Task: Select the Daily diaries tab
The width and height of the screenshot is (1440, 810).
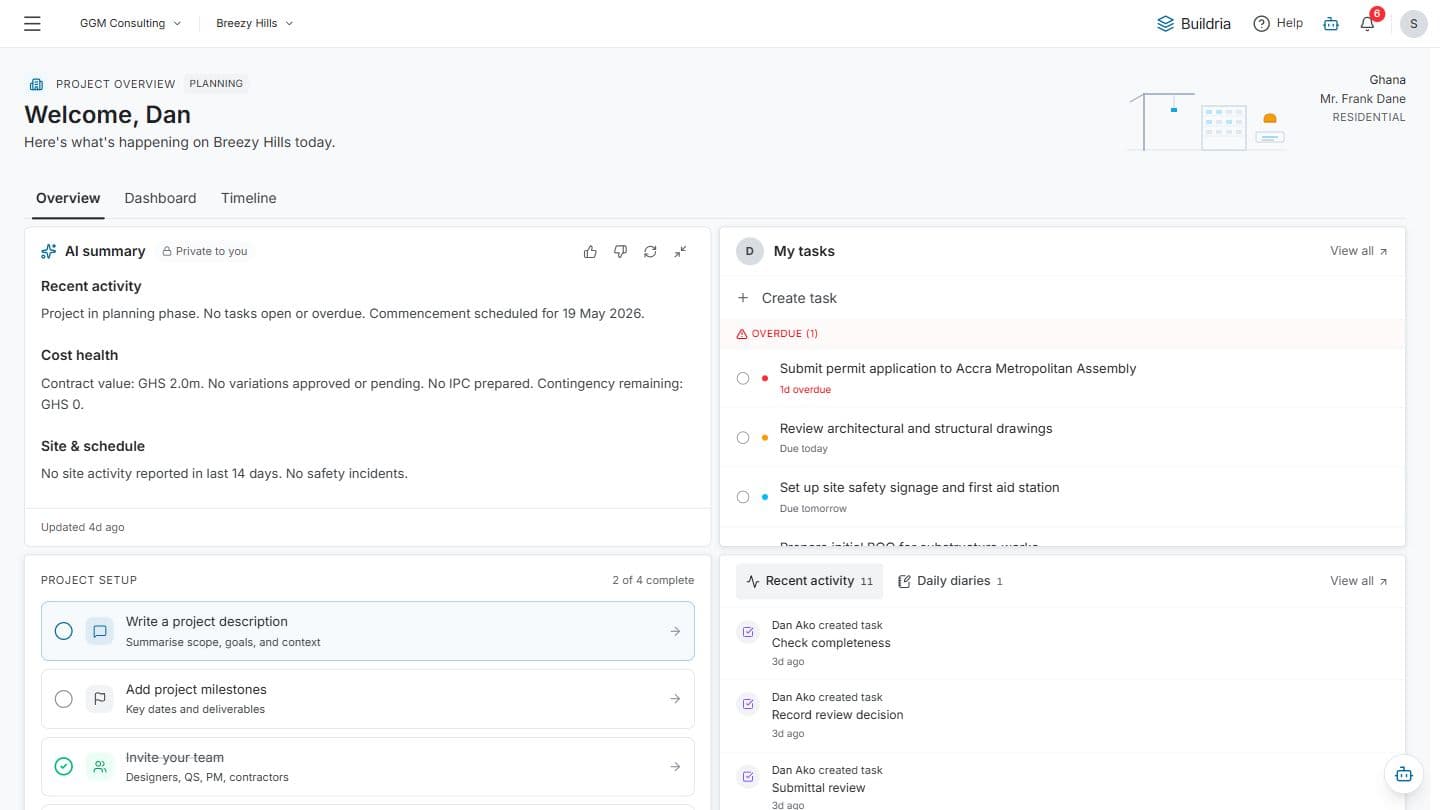Action: 949,581
